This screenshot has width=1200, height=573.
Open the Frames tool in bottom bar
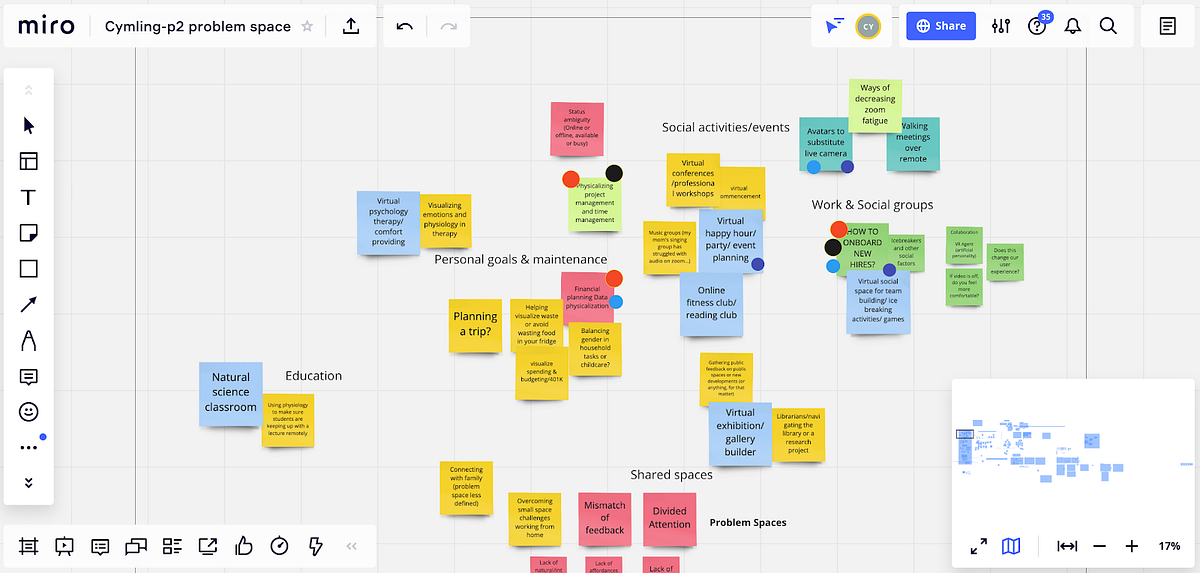28,546
